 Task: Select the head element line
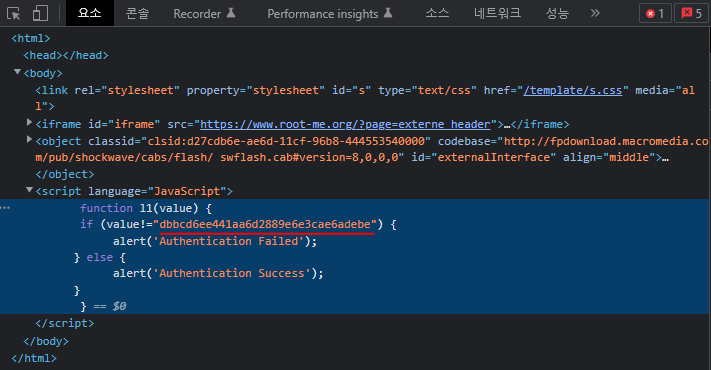click(x=66, y=55)
